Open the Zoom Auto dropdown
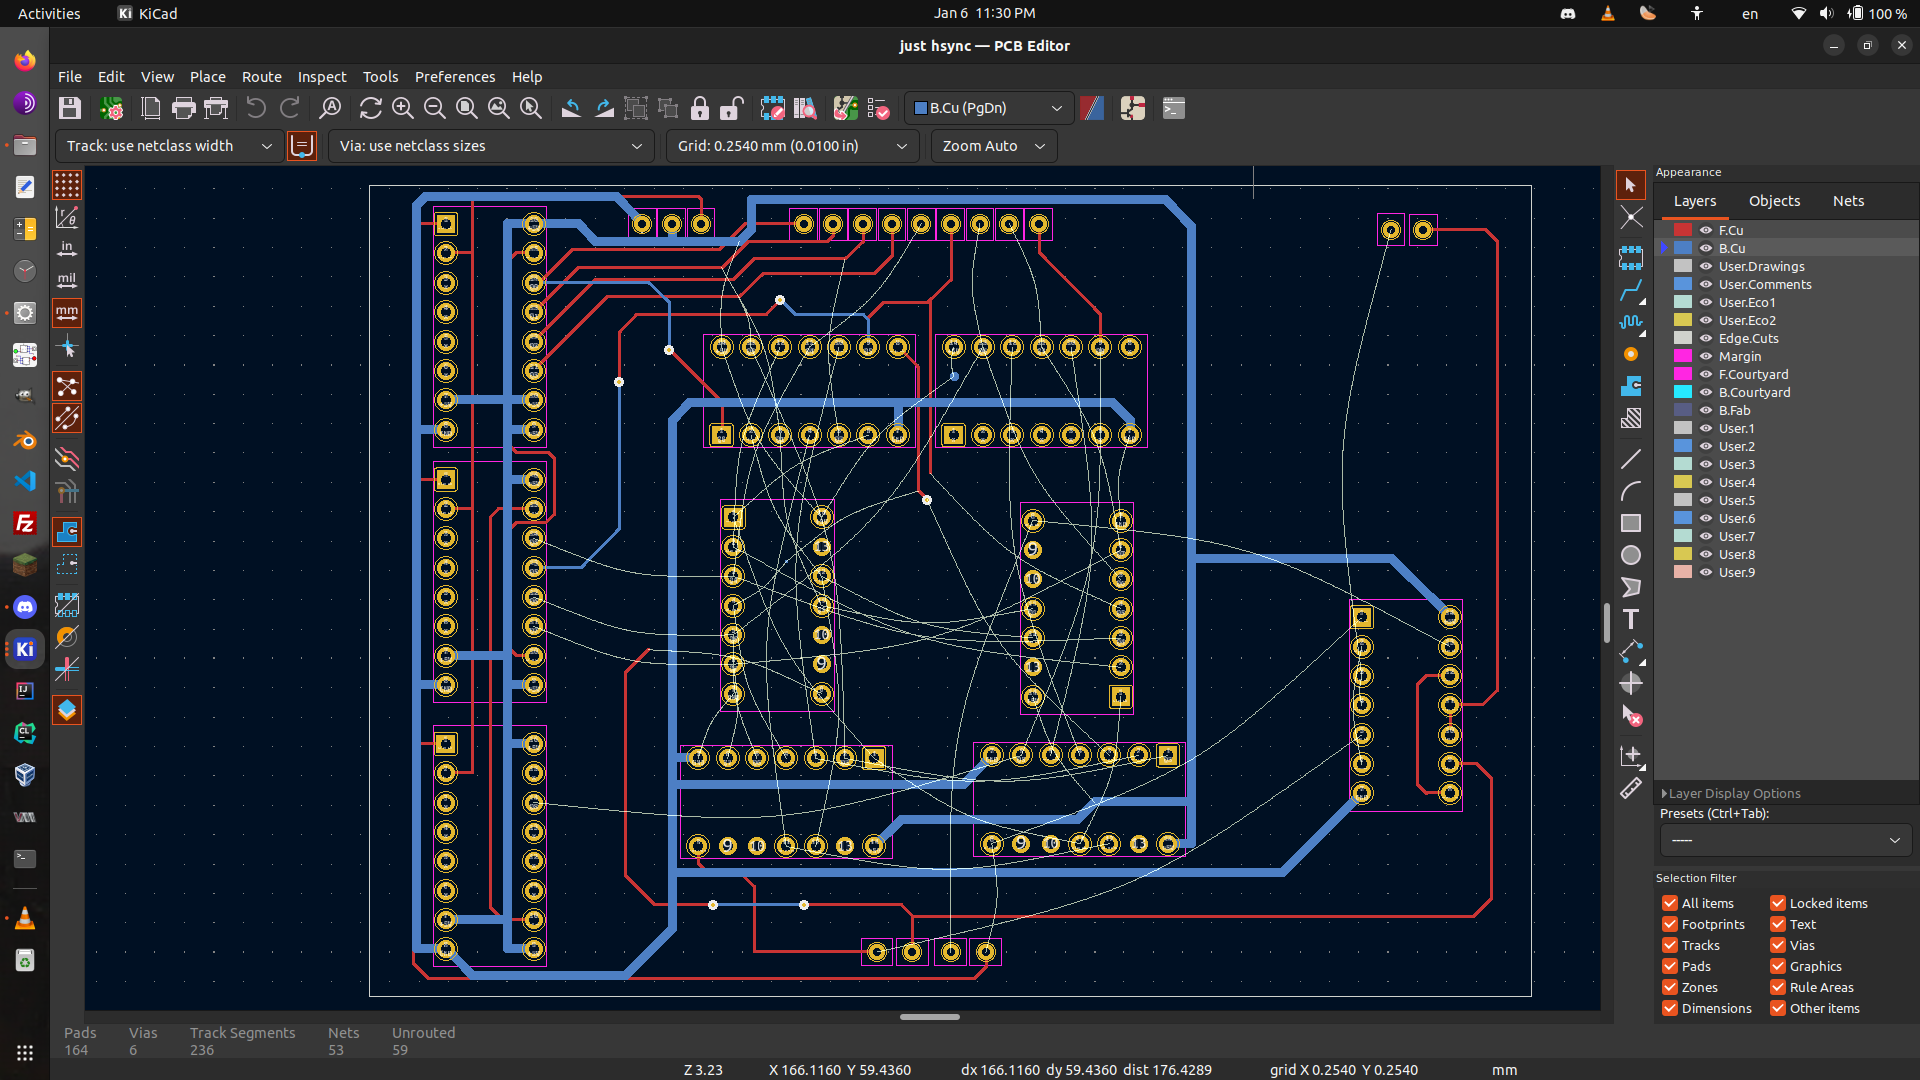1920x1080 pixels. (x=994, y=146)
